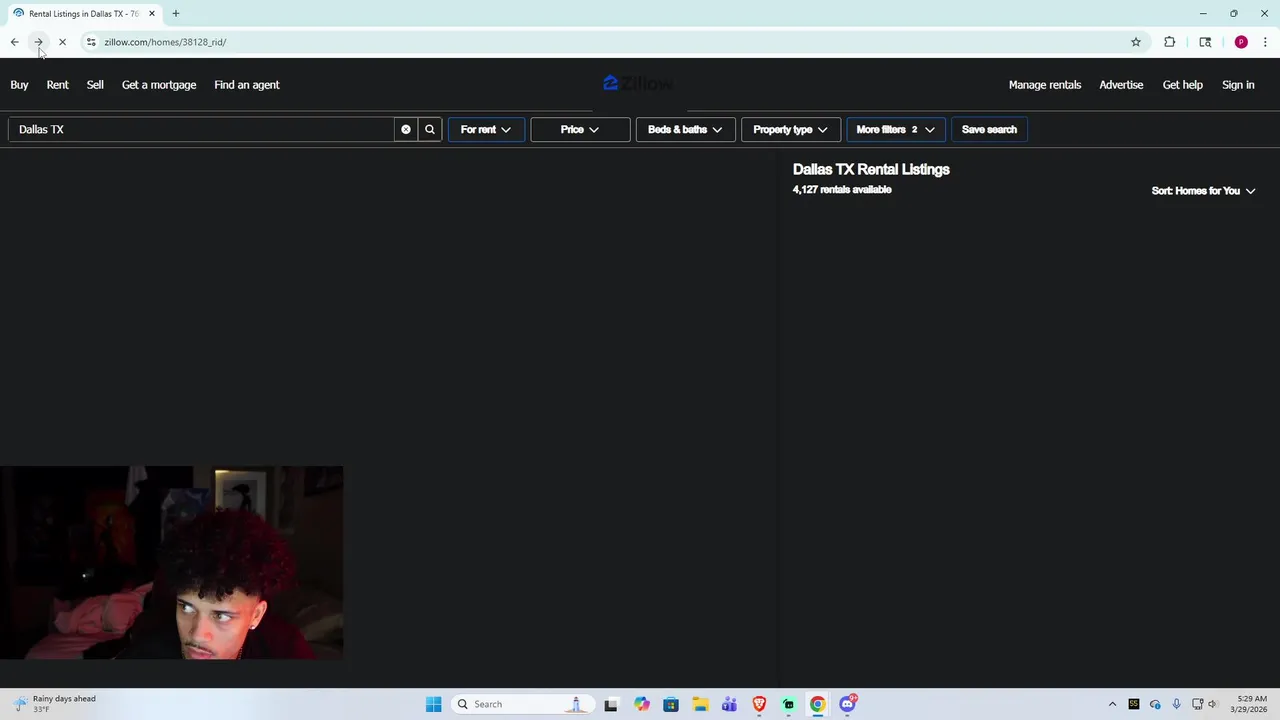This screenshot has height=720, width=1280.
Task: Click the Windows taskbar Search box
Action: pyautogui.click(x=522, y=704)
